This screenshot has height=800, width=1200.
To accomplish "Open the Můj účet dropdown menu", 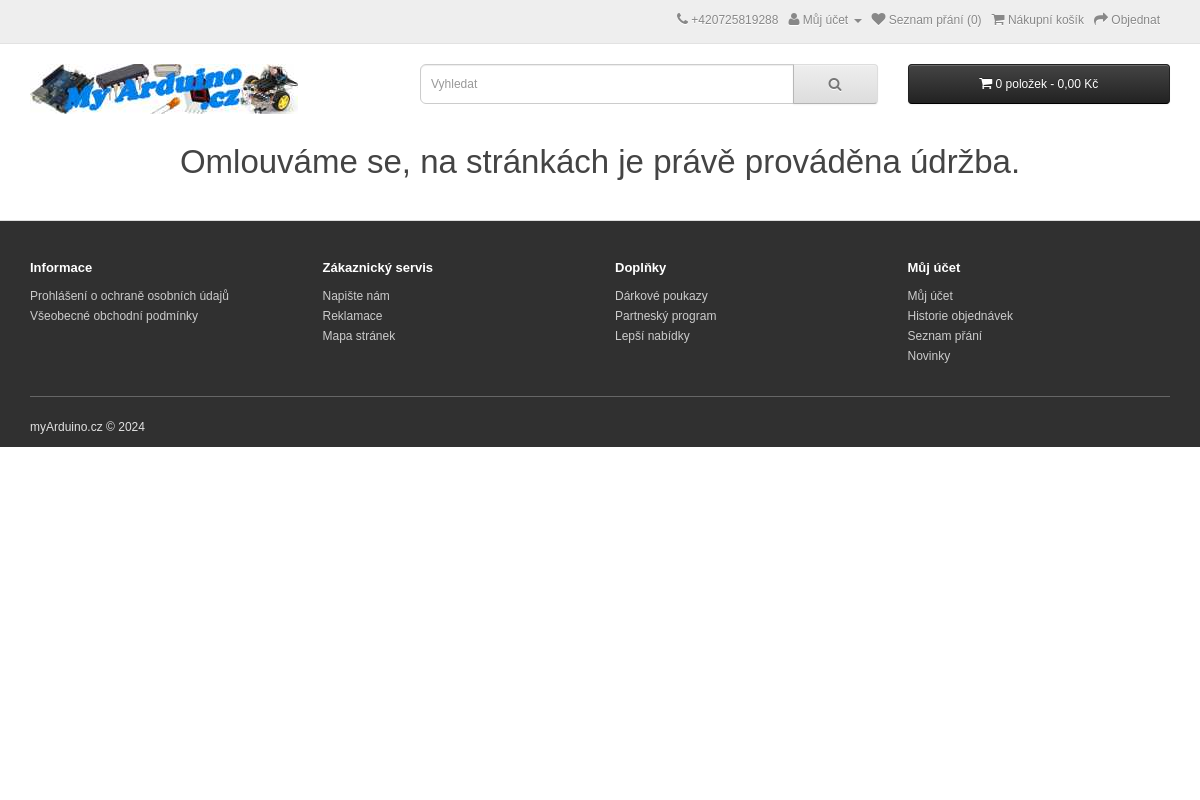I will tap(825, 19).
